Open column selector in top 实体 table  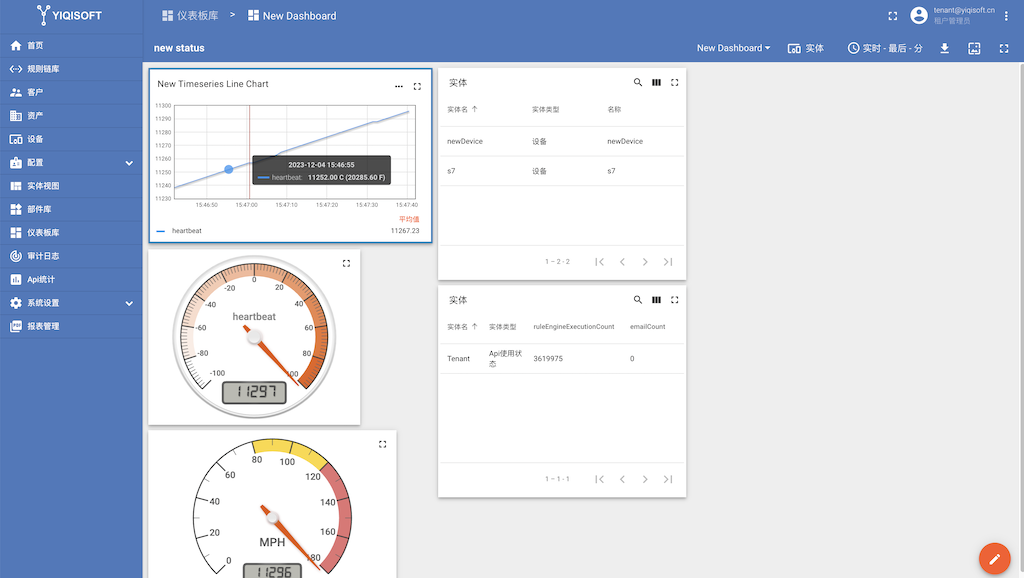(x=656, y=83)
